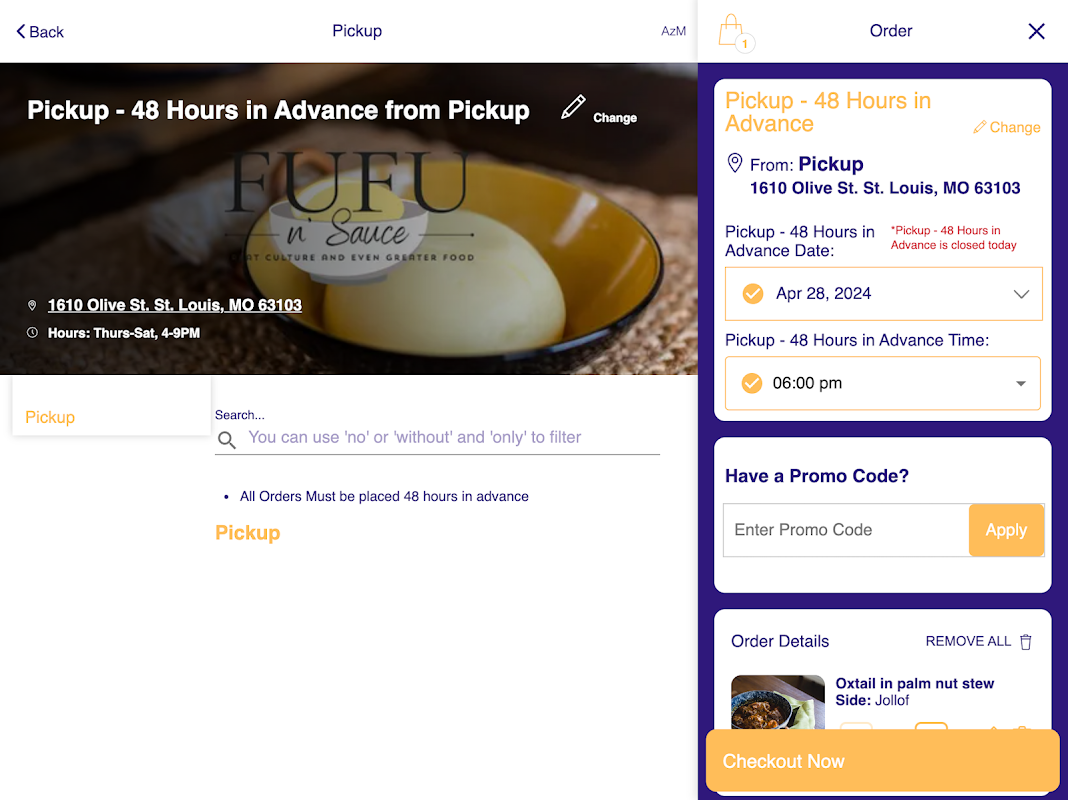Expand date picker using chevron arrow
1068x800 pixels.
tap(1020, 294)
